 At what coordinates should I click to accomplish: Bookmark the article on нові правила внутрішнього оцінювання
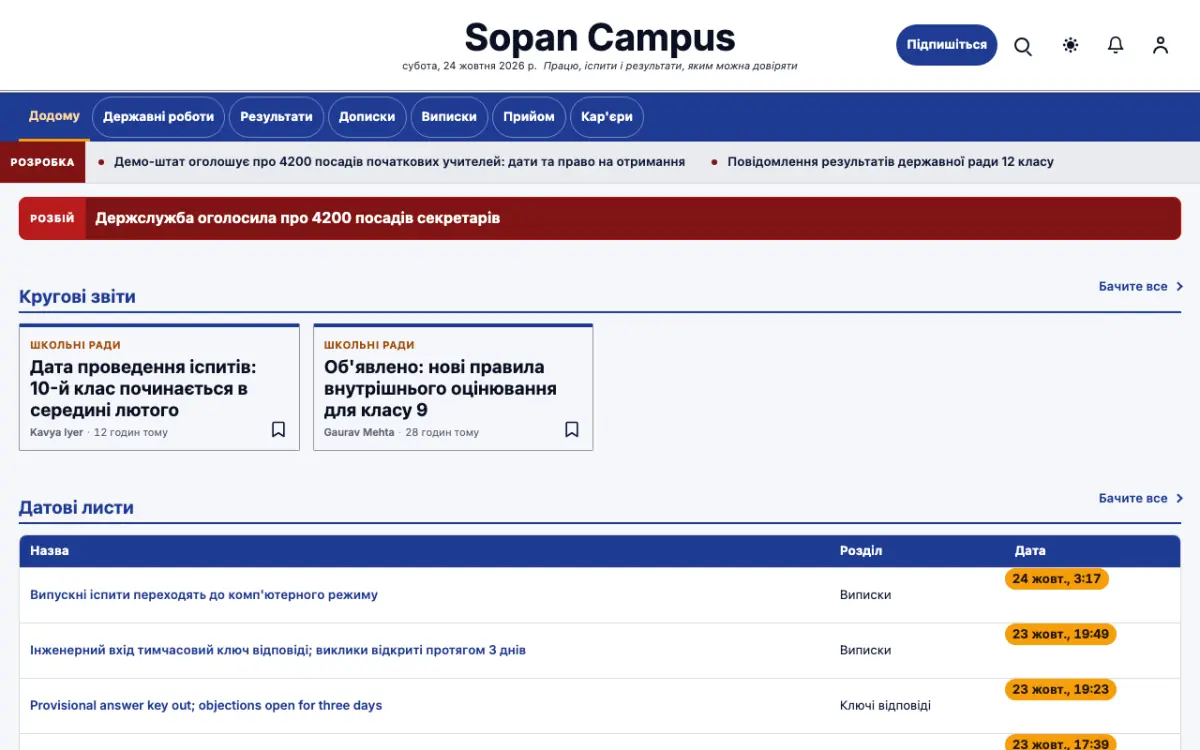click(x=572, y=429)
